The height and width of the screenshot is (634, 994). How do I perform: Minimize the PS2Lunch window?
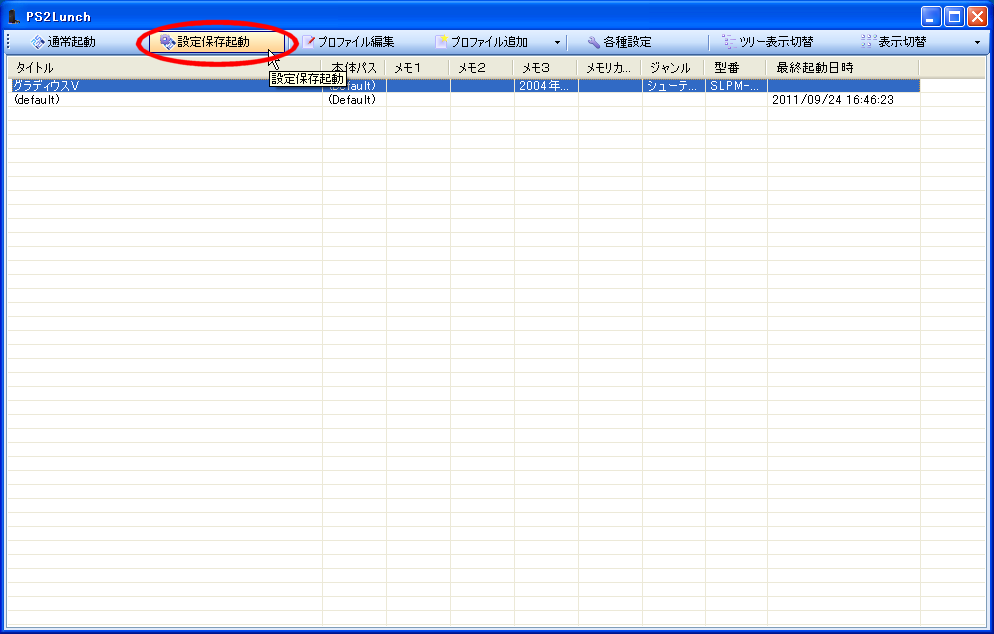pos(931,16)
